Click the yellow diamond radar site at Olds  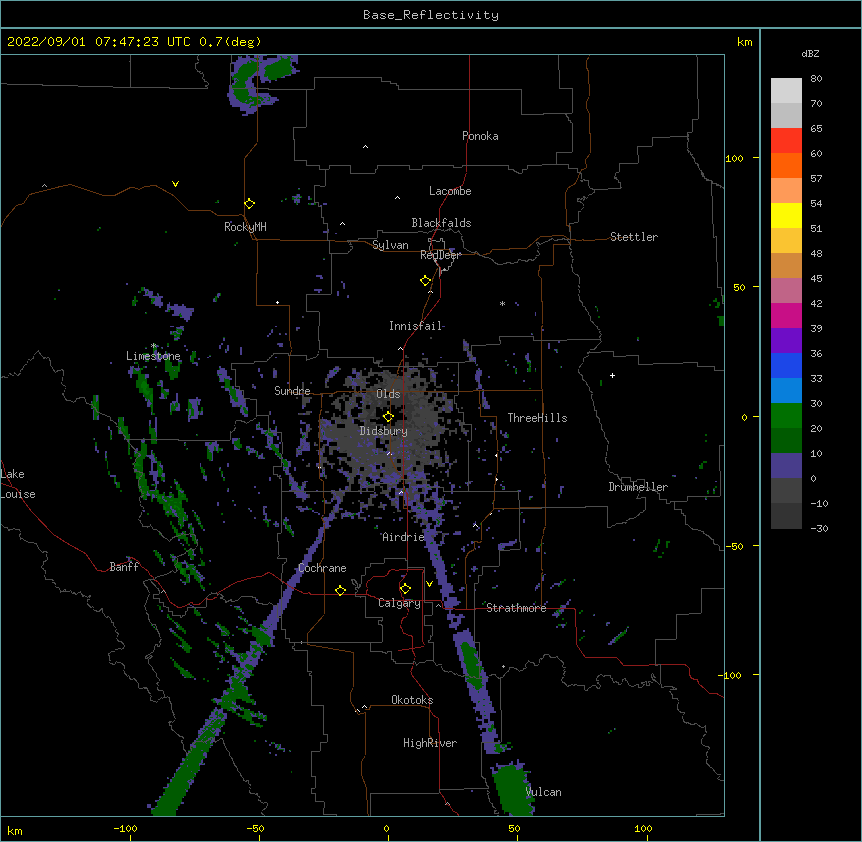(388, 417)
